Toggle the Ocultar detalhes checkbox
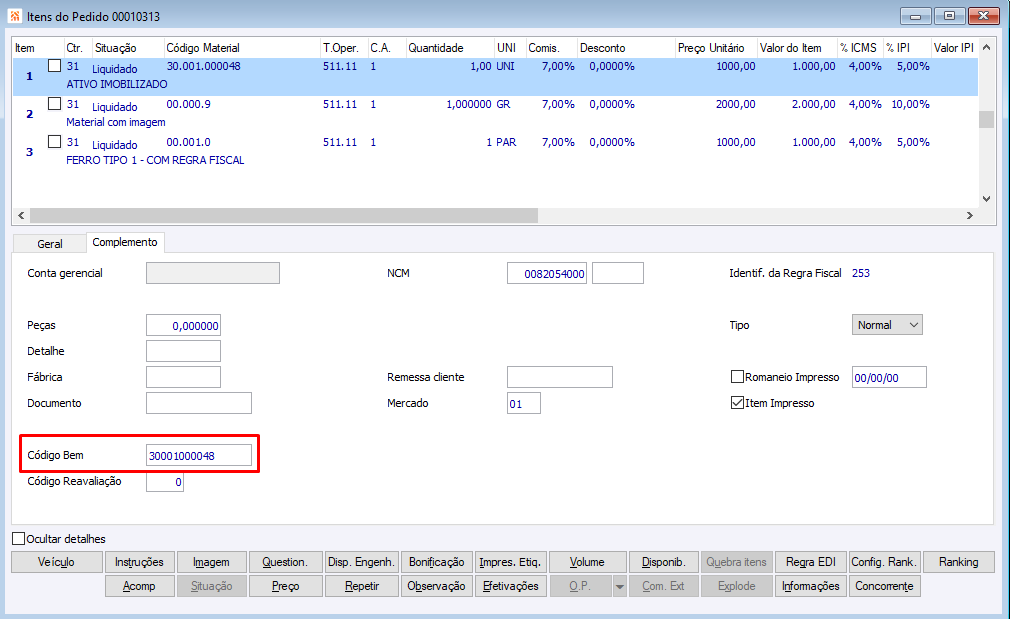 [x=19, y=538]
